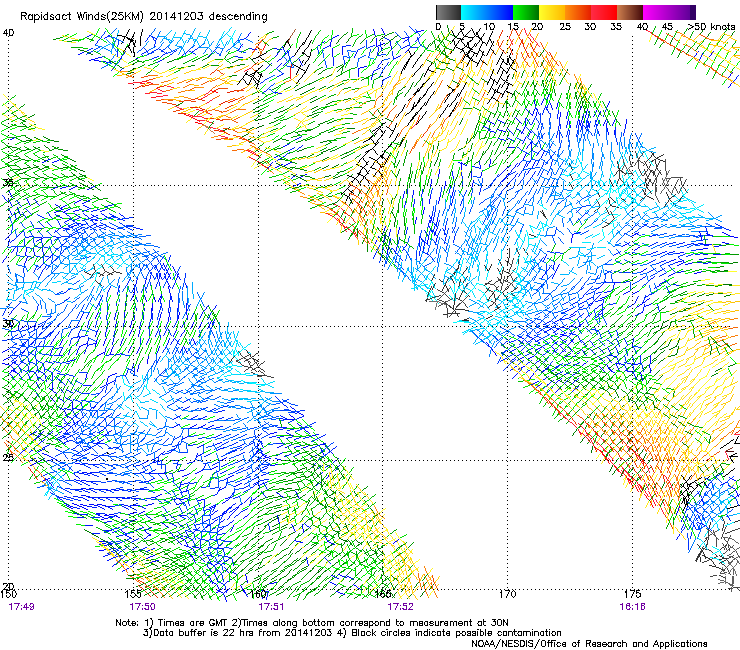Click the gray 0-5 knots color swatch
Image resolution: width=740 pixels, height=650 pixels.
point(448,12)
